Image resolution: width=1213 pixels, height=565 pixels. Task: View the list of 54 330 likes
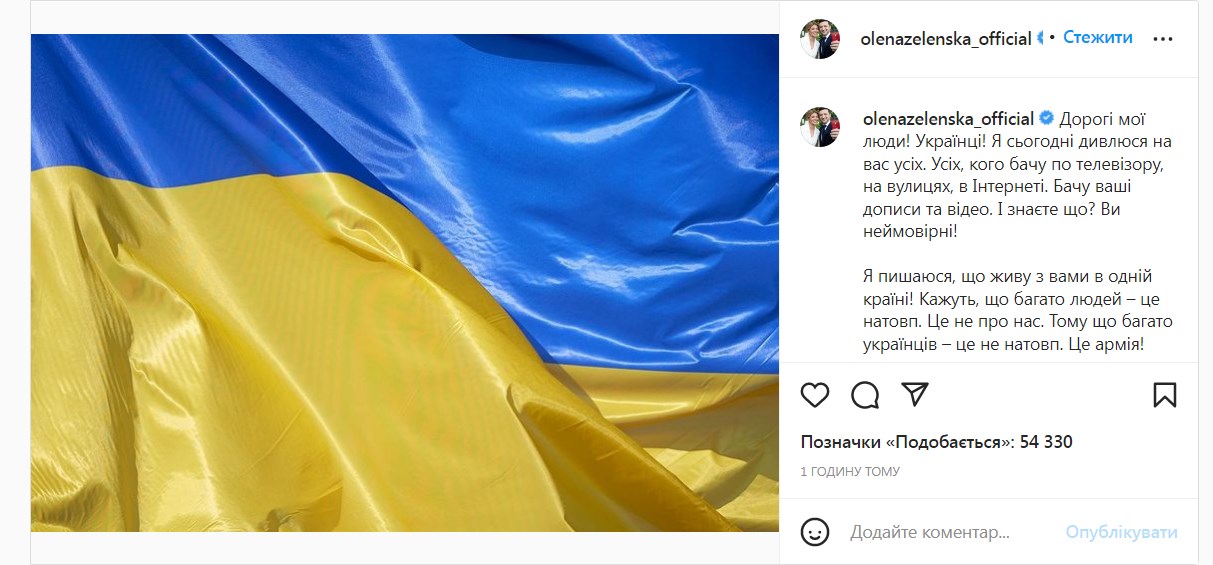[x=937, y=442]
